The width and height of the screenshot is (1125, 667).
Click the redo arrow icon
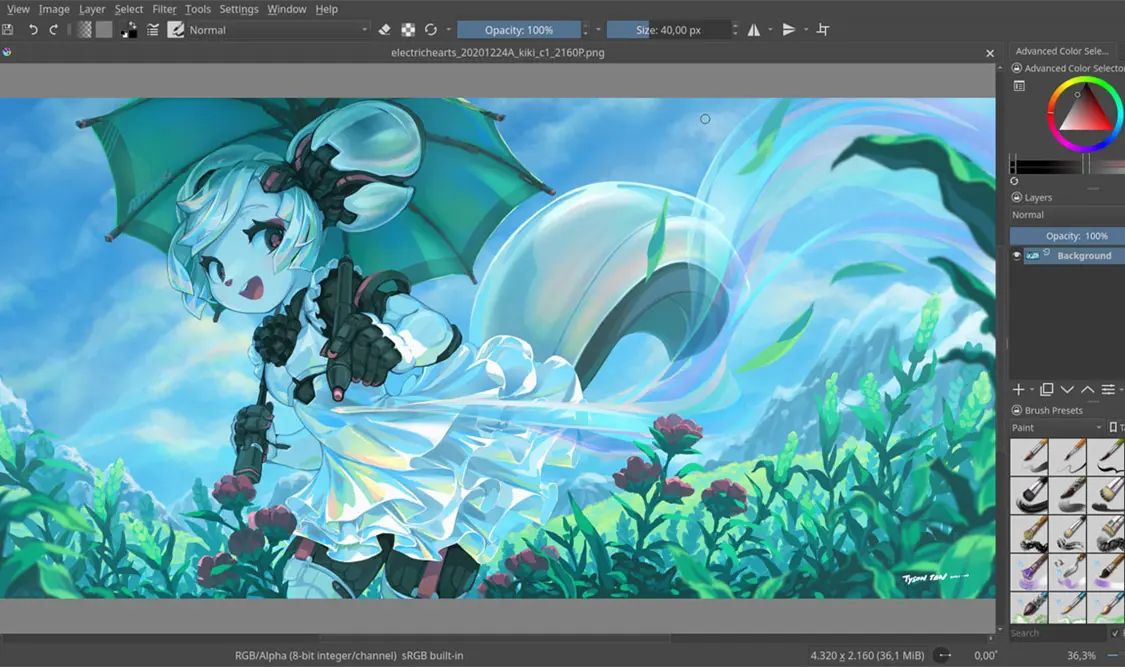click(x=54, y=30)
